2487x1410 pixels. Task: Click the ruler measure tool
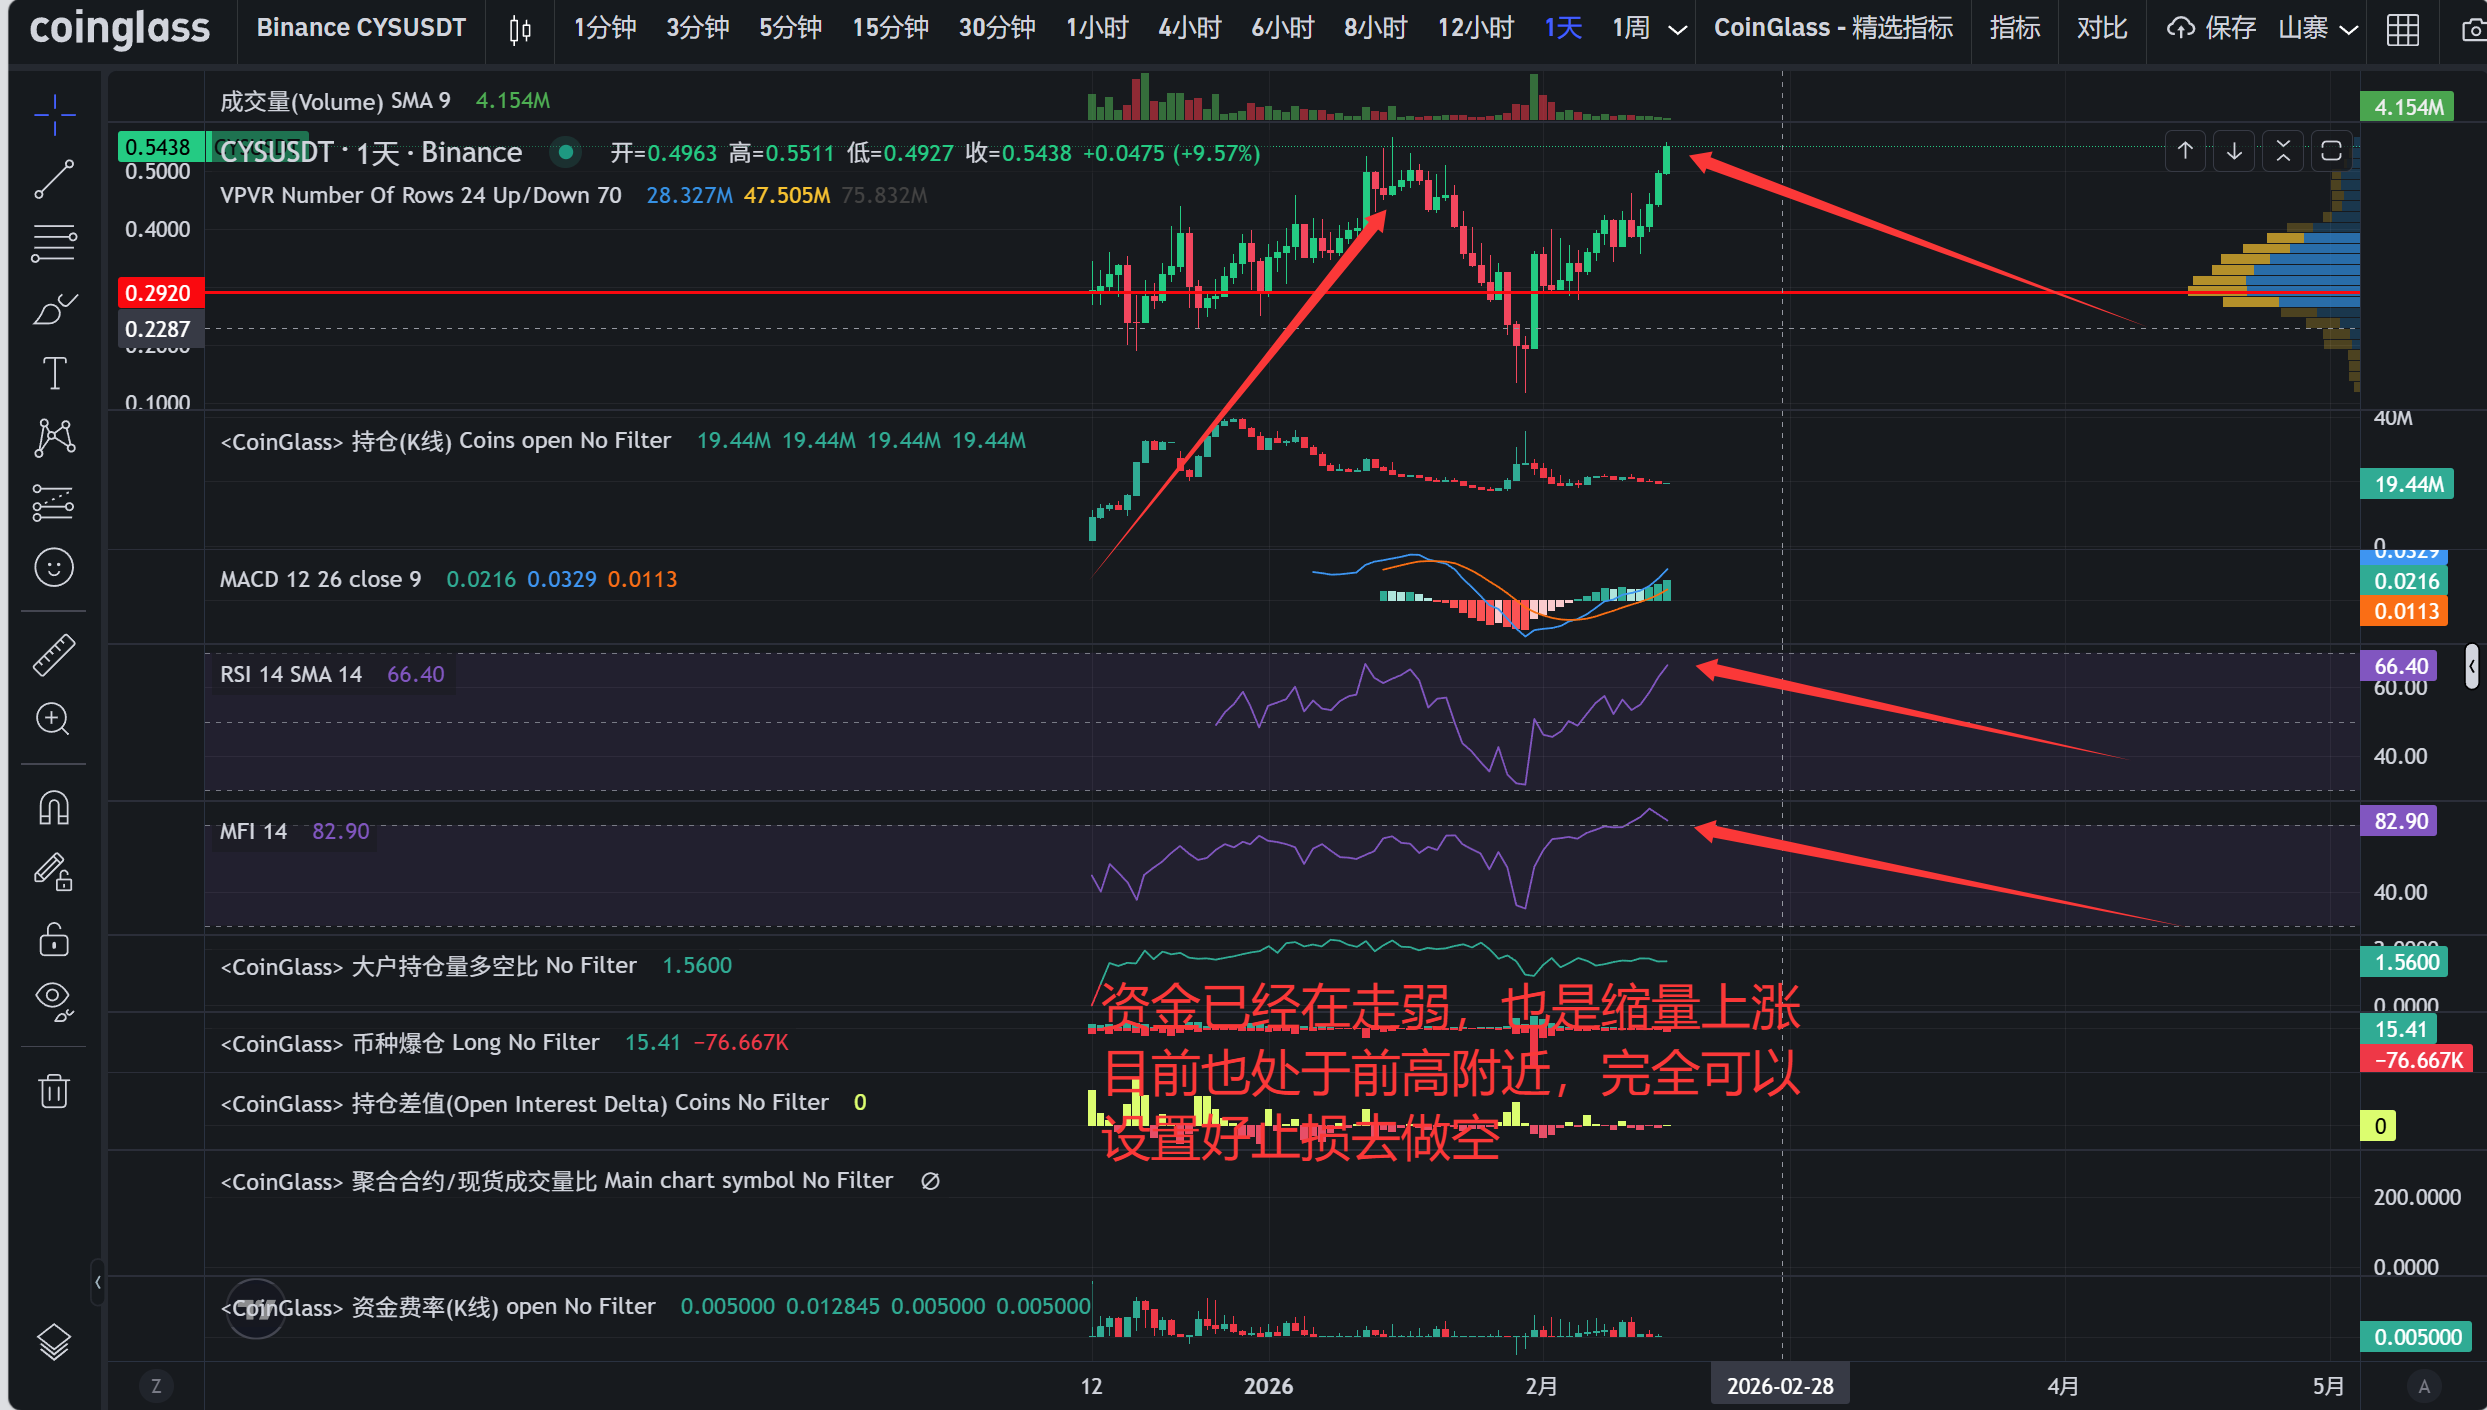click(54, 655)
